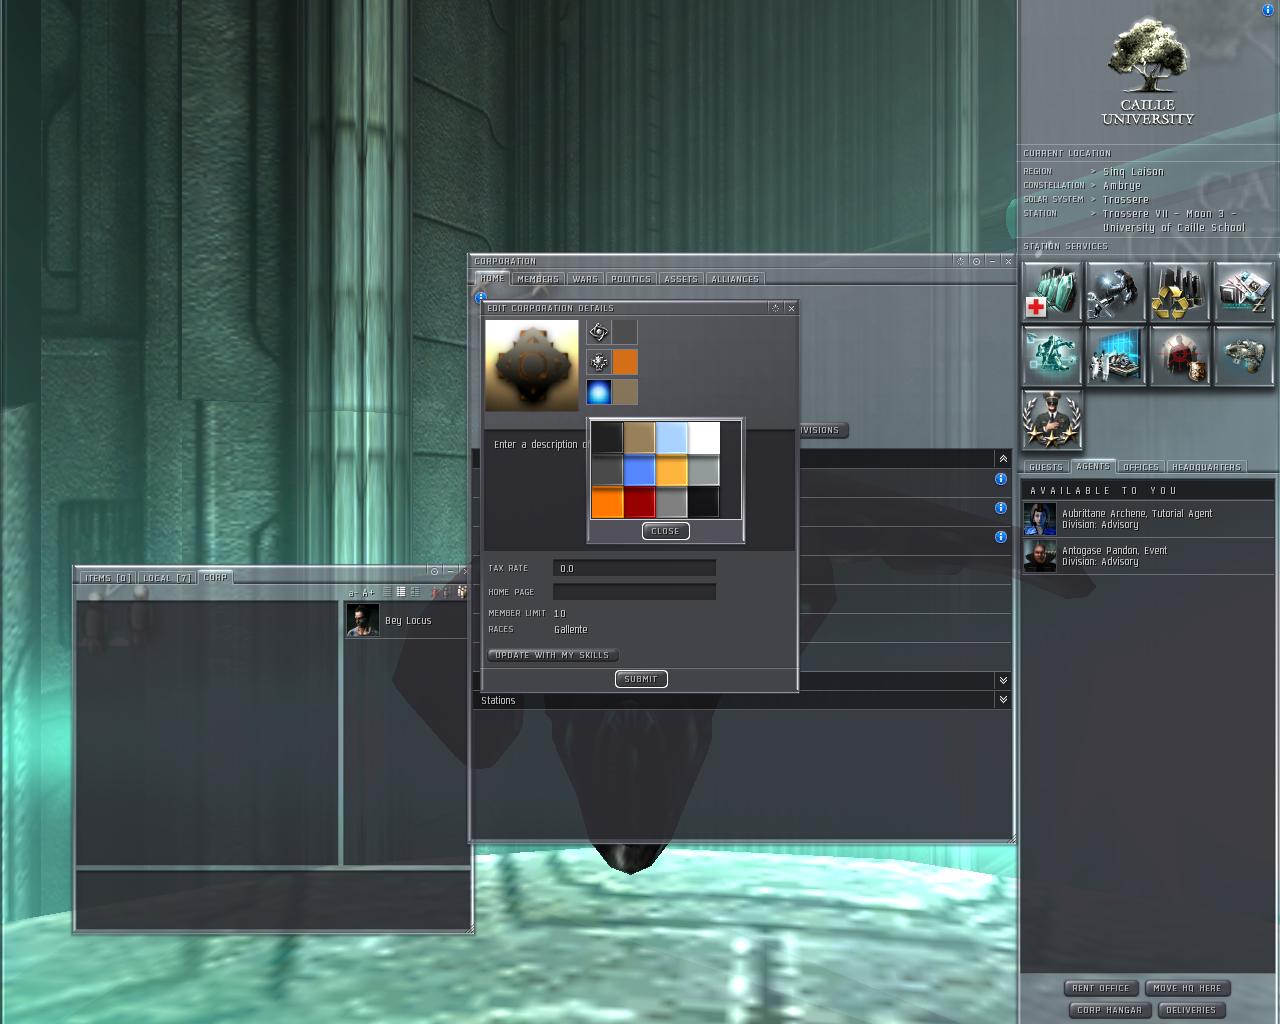Close the color picker with Close button

tap(665, 531)
